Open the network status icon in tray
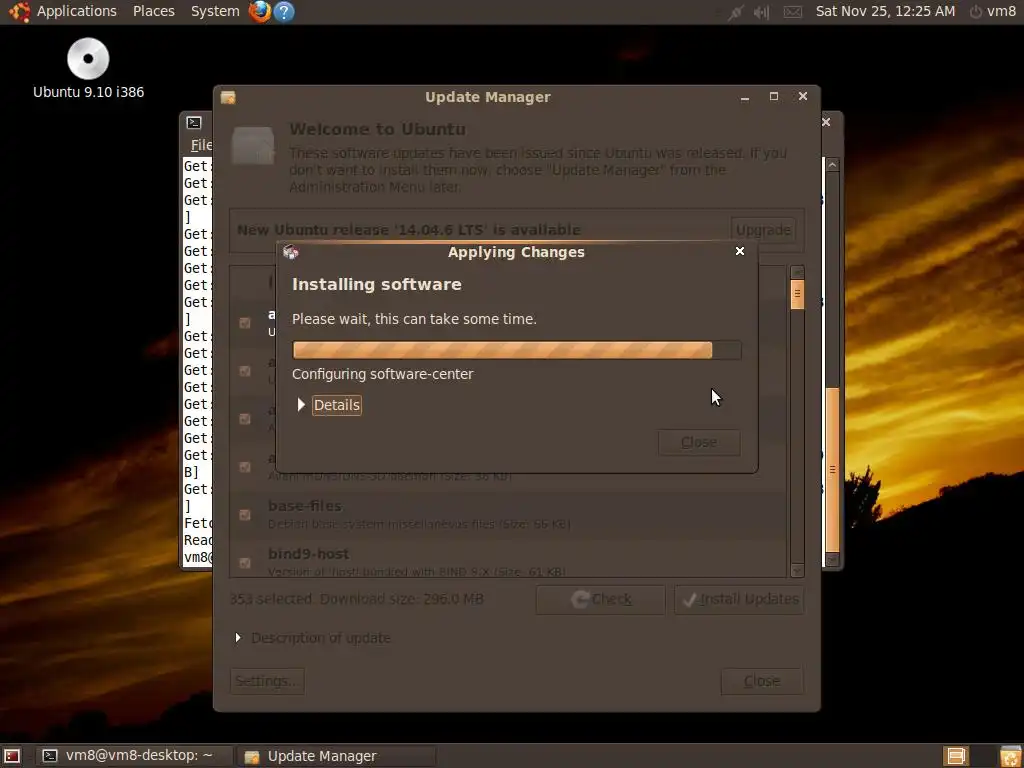Screen dimensions: 1024x768 [x=736, y=12]
